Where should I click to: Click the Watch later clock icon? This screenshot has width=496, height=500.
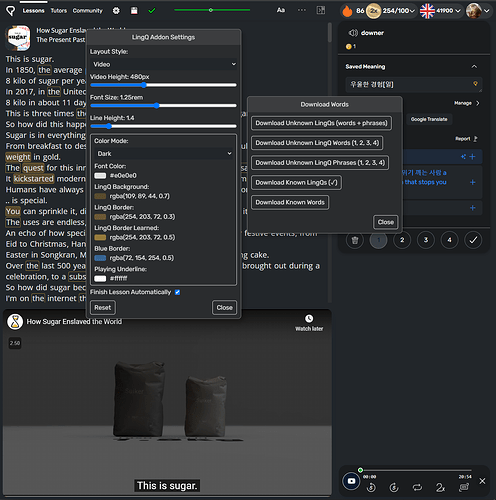pyautogui.click(x=309, y=319)
